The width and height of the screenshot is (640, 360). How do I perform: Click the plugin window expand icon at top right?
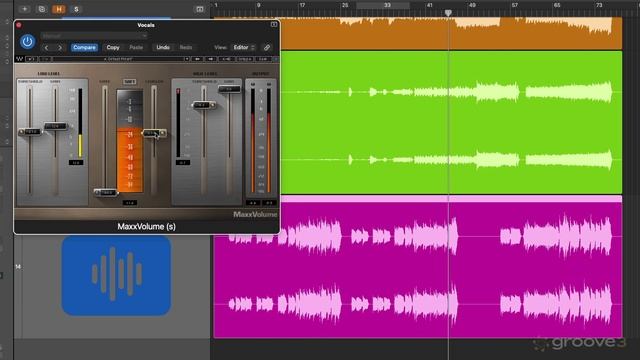[x=274, y=24]
